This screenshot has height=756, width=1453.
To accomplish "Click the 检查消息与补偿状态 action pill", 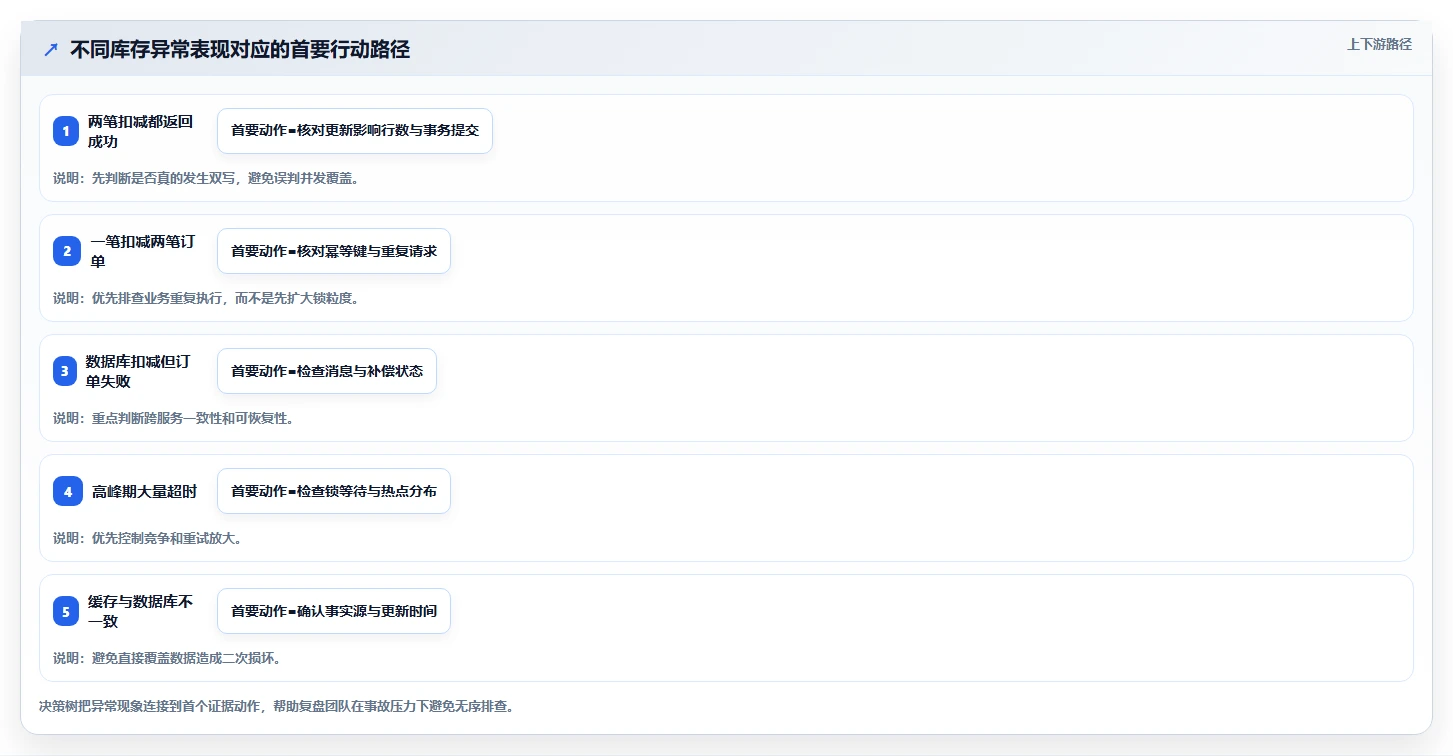I will [x=327, y=371].
